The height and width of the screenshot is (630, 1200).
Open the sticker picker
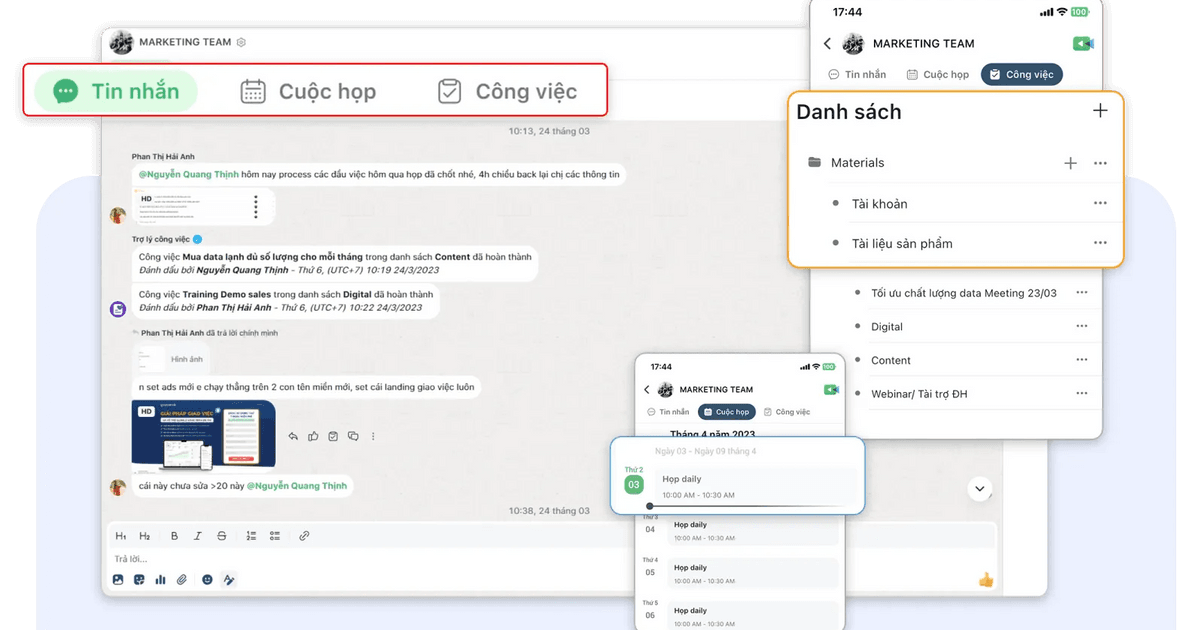[x=139, y=579]
